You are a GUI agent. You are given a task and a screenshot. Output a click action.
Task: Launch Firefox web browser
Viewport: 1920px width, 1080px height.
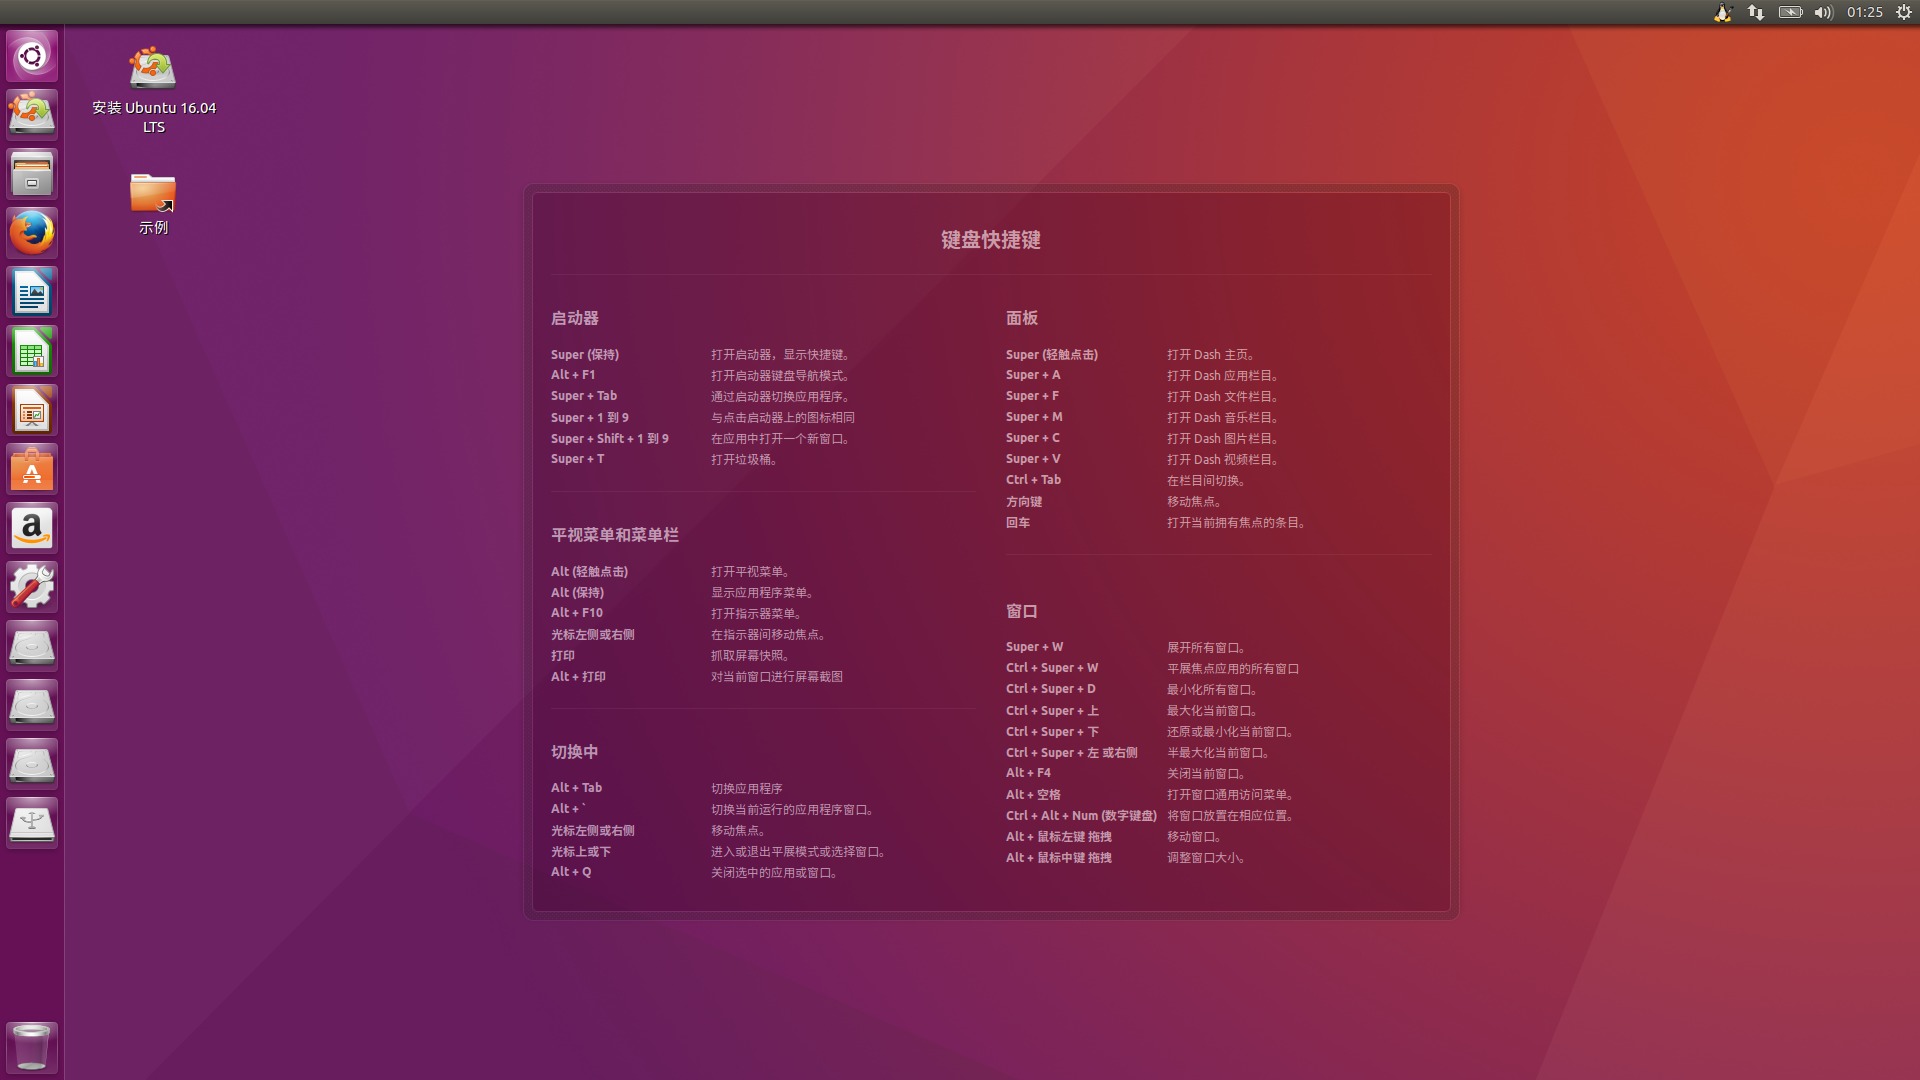[x=32, y=232]
